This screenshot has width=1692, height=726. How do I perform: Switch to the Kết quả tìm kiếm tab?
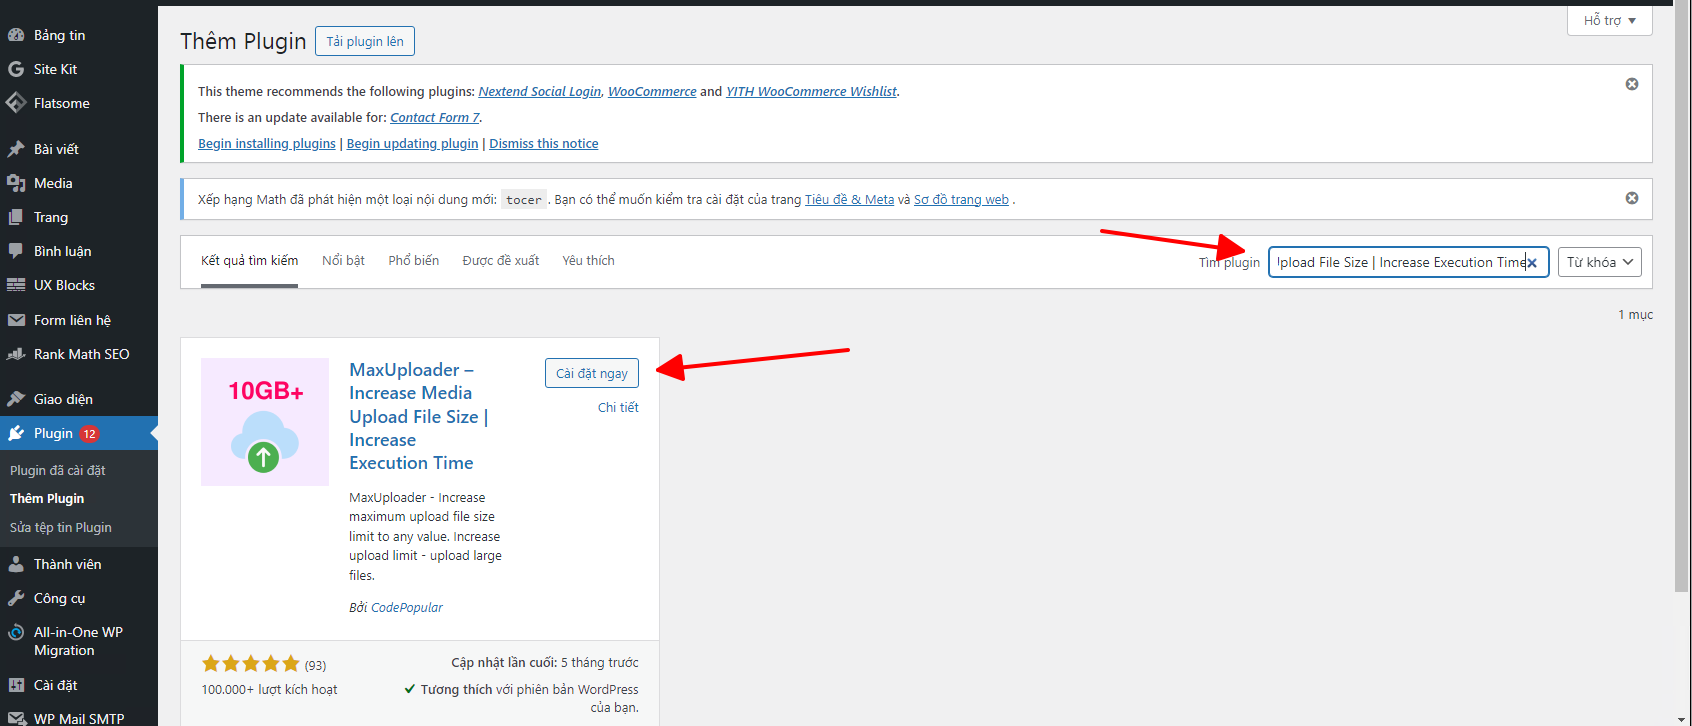(249, 261)
